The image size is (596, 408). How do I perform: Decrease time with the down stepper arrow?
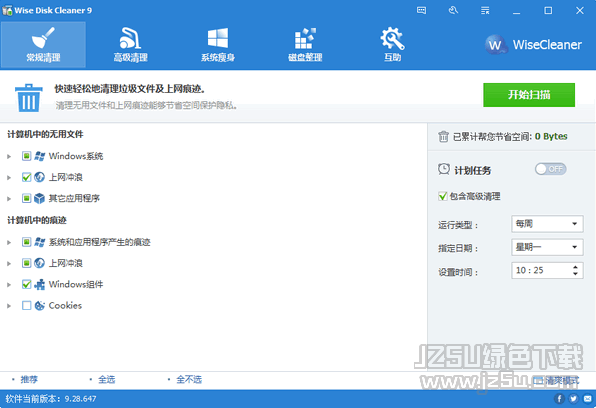click(x=575, y=274)
